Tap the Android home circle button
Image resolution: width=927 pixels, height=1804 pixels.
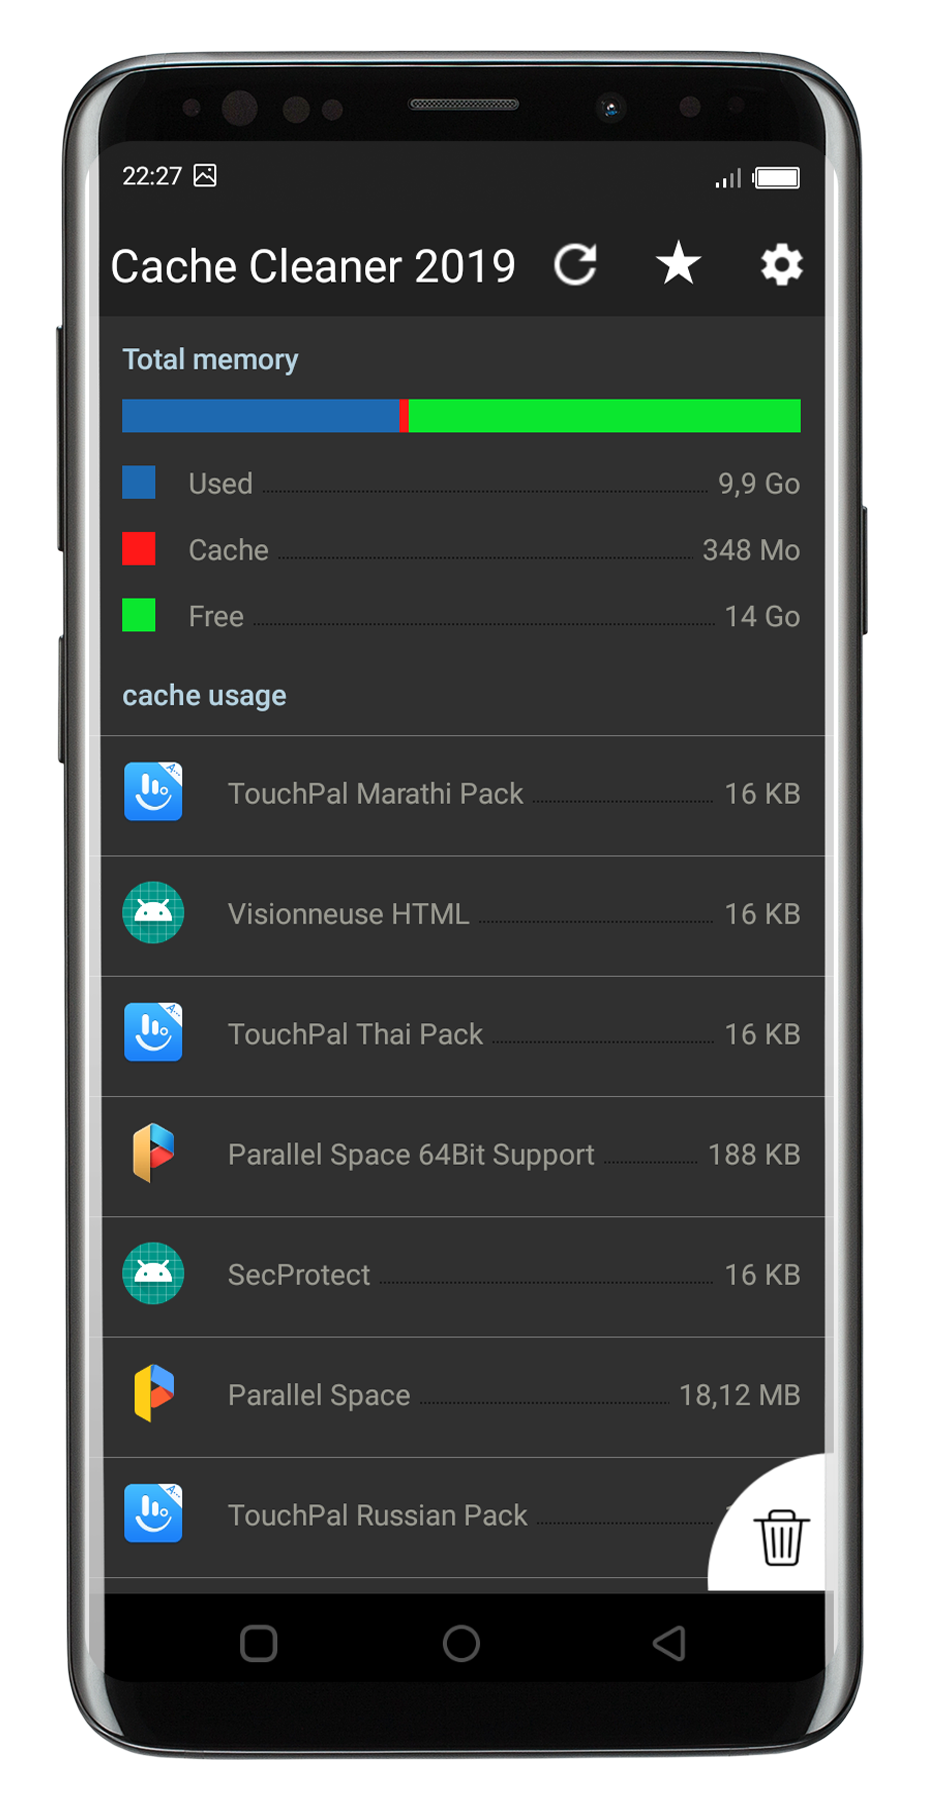point(461,1643)
